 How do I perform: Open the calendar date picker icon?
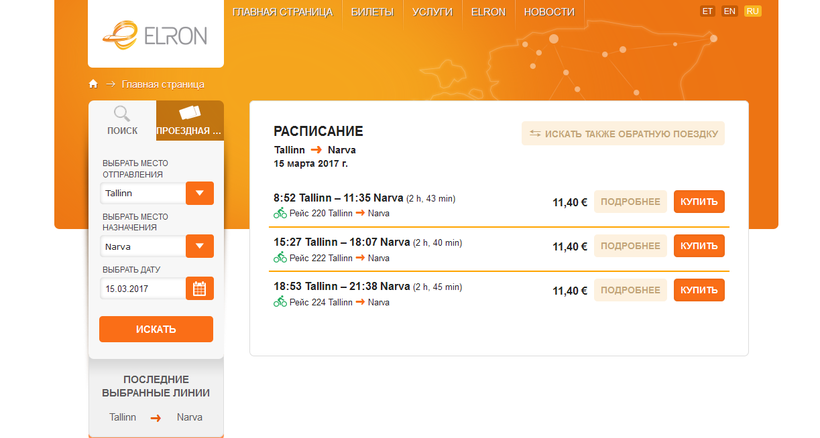[200, 289]
